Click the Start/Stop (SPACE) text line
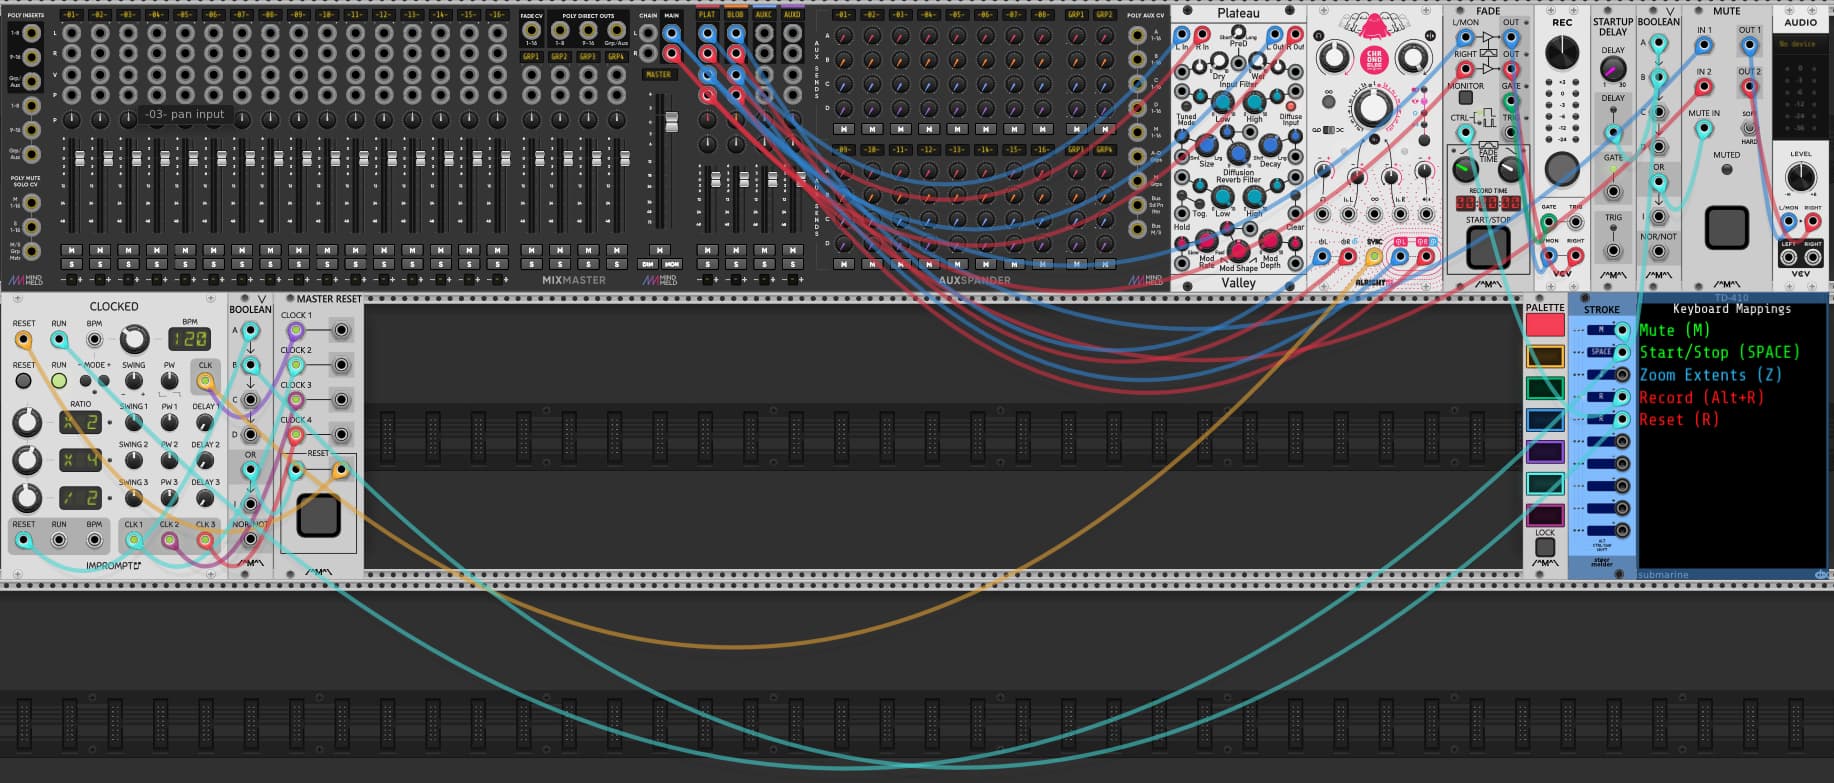 pos(1719,352)
